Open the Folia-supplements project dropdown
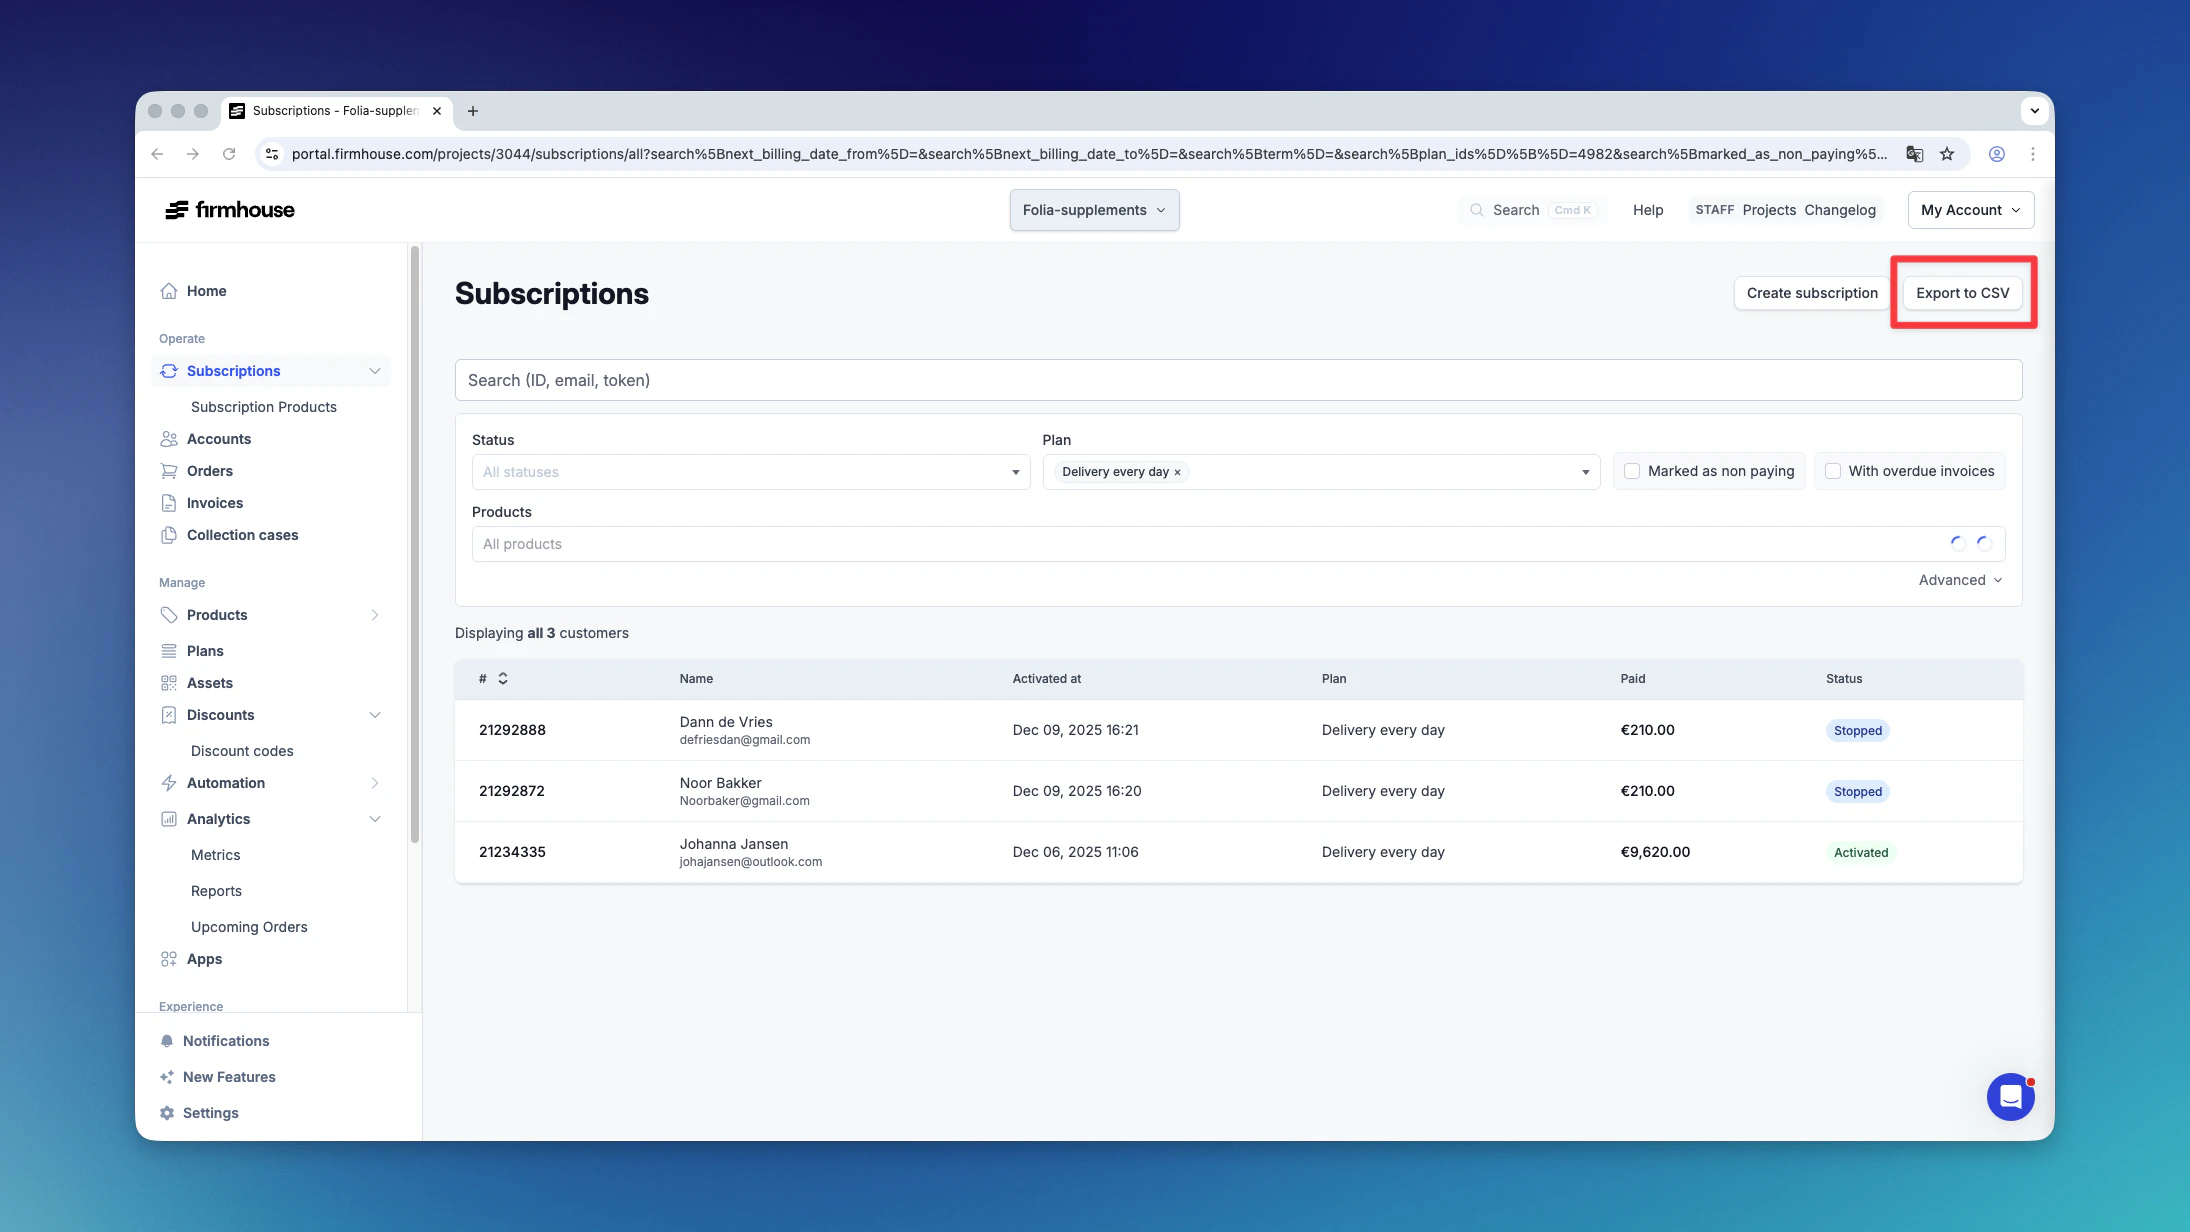The width and height of the screenshot is (2190, 1232). [x=1094, y=210]
